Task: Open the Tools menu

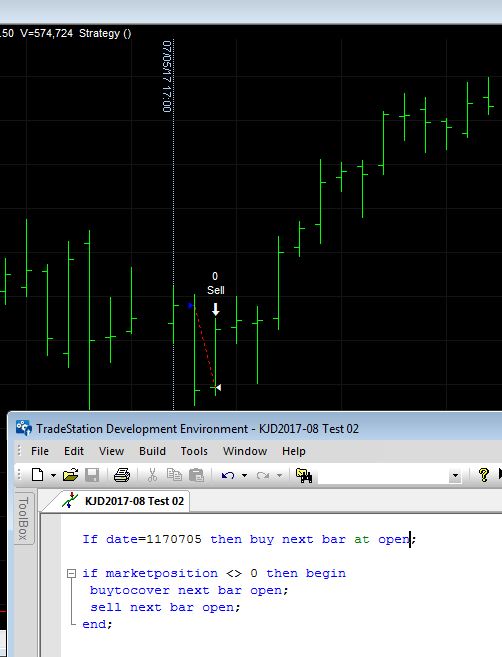Action: pyautogui.click(x=194, y=451)
